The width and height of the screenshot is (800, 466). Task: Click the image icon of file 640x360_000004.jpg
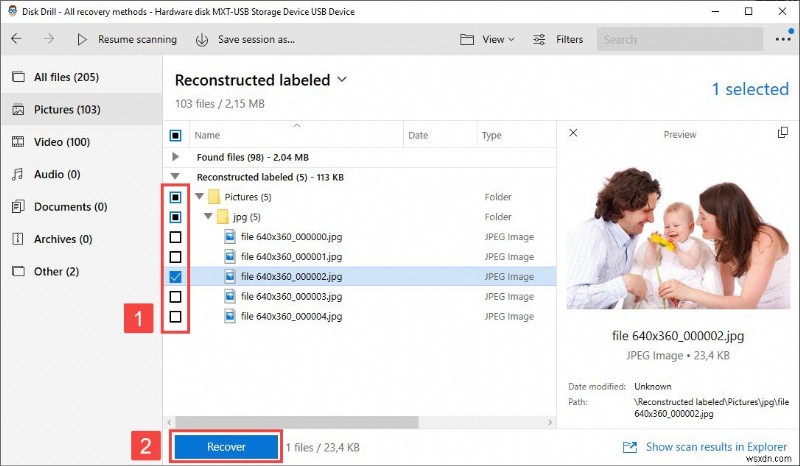(230, 316)
